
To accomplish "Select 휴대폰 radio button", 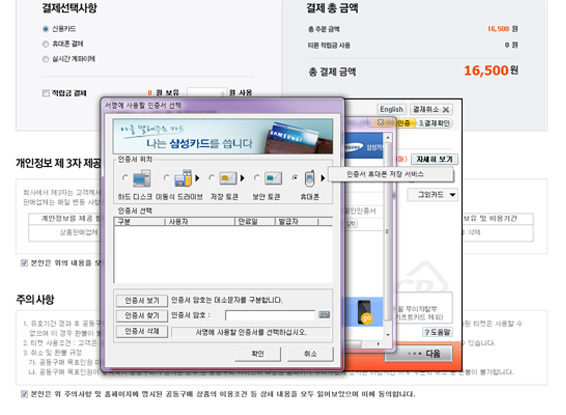I will coord(295,178).
